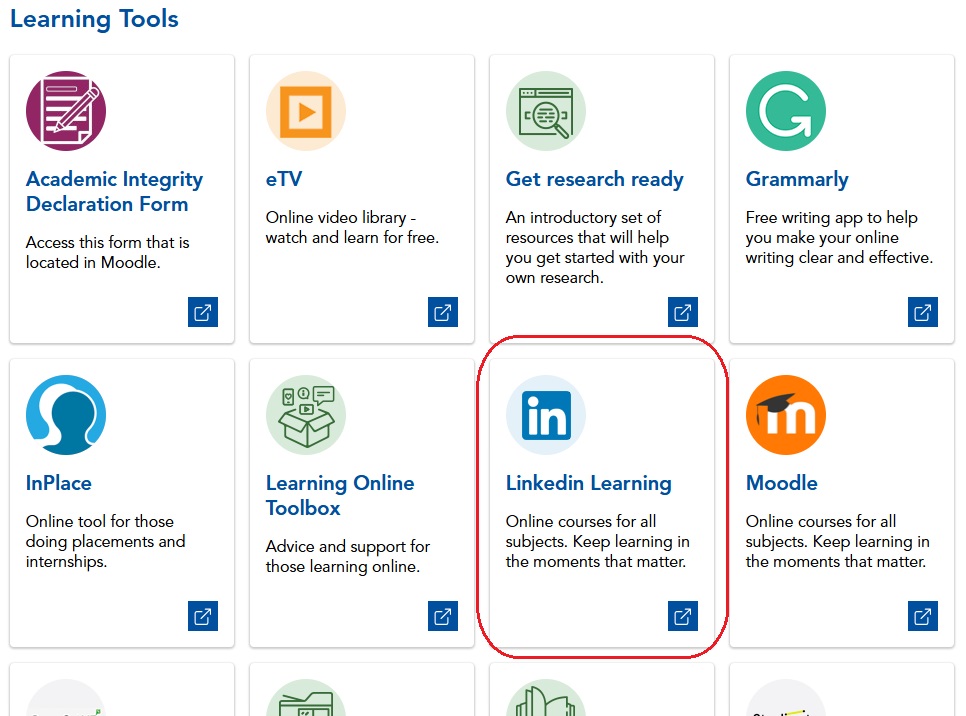The width and height of the screenshot is (966, 716).
Task: Click the Academic Integrity Declaration Form icon
Action: coord(66,111)
